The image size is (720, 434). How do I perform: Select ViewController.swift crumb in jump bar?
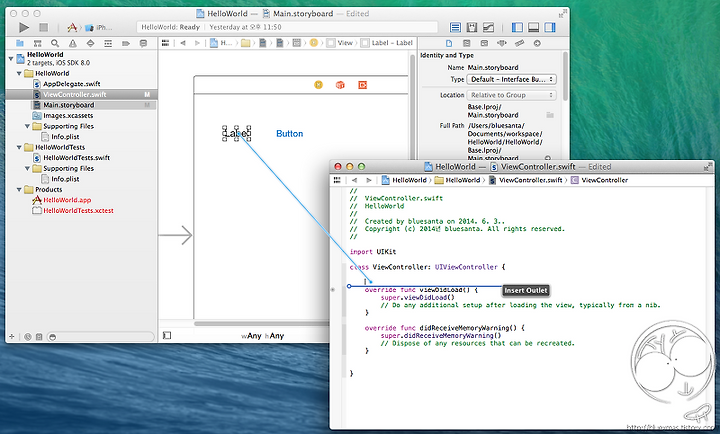coord(526,180)
